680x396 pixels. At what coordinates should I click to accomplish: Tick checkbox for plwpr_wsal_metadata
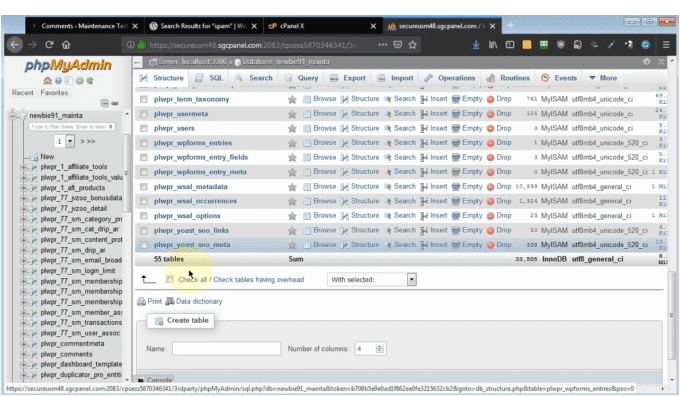point(144,187)
